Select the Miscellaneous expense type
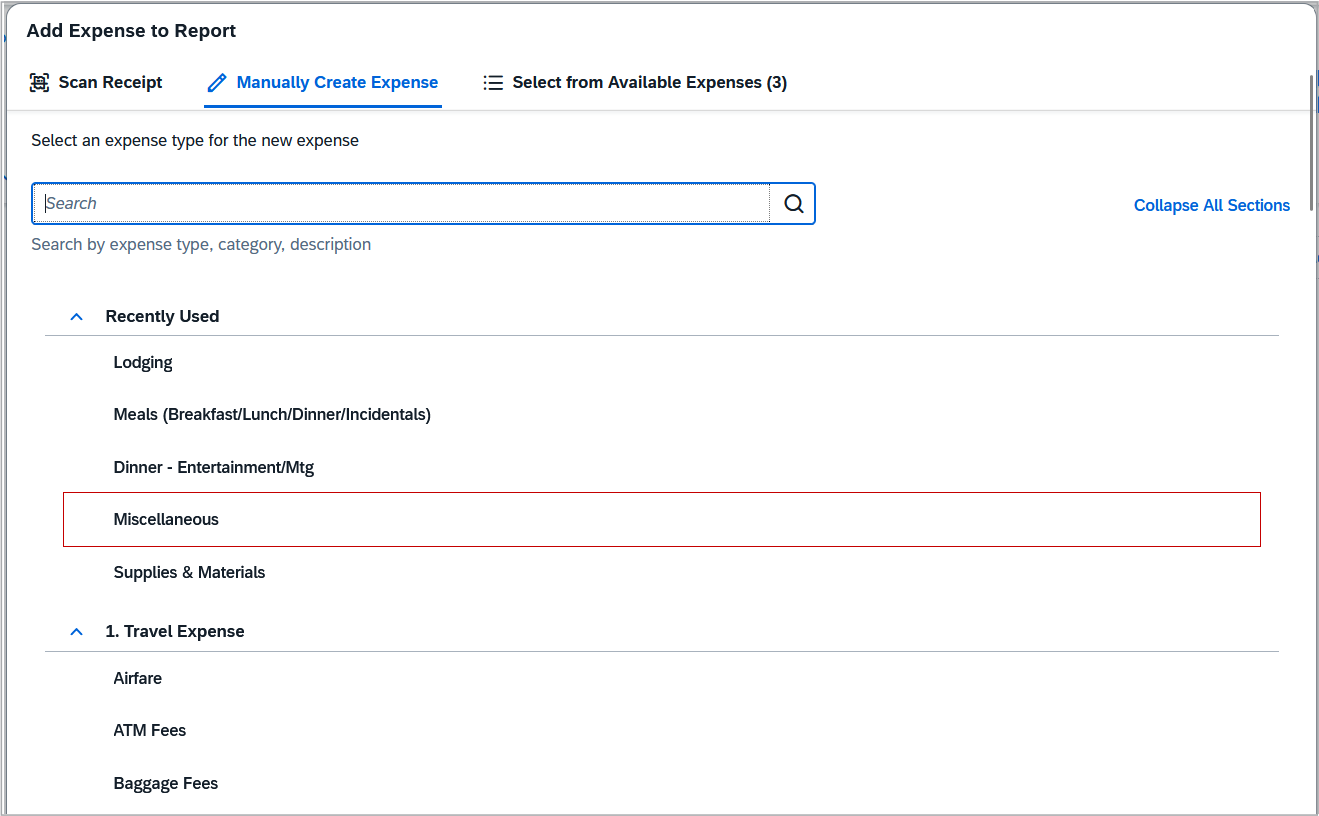Screen dimensions: 1319x816 click(166, 519)
